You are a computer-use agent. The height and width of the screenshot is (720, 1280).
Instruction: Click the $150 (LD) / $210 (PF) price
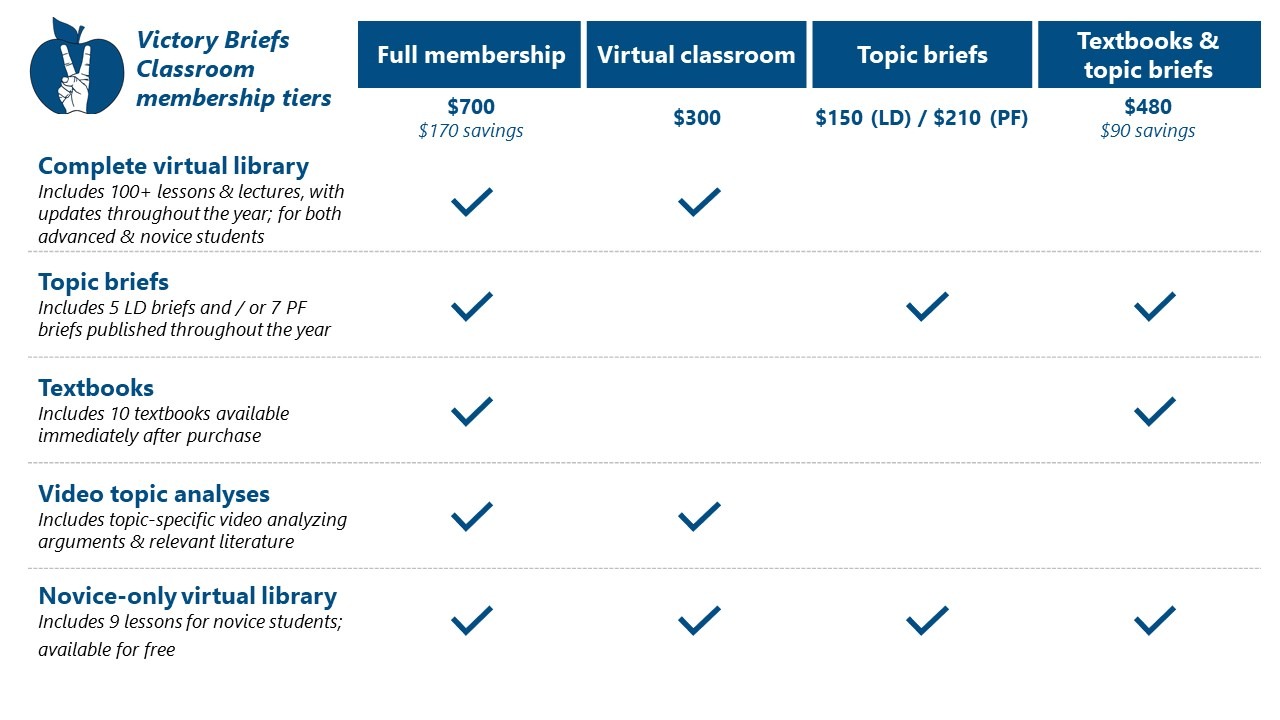click(922, 118)
